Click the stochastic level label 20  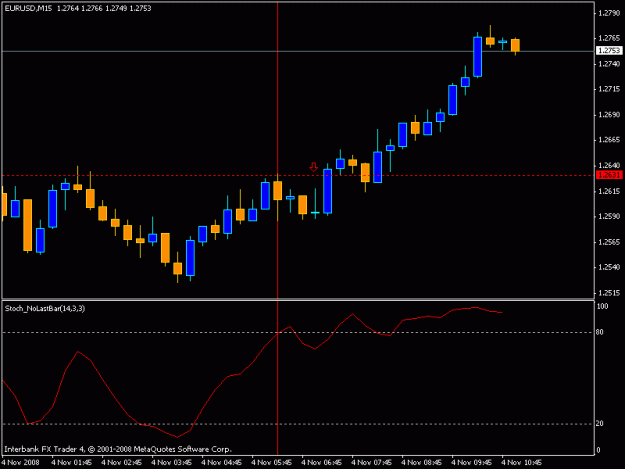click(599, 424)
